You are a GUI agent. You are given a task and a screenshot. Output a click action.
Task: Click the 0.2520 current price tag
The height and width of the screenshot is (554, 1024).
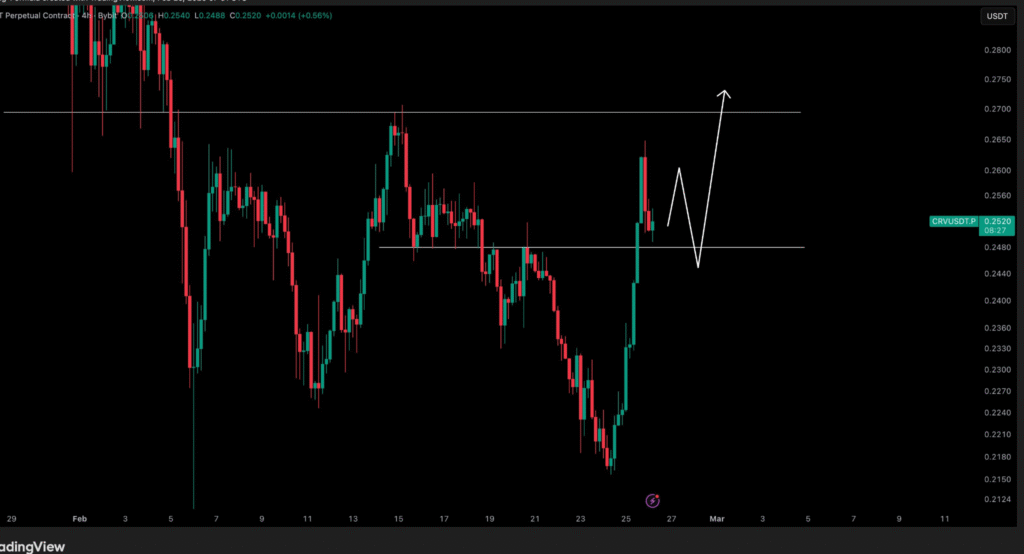(997, 220)
